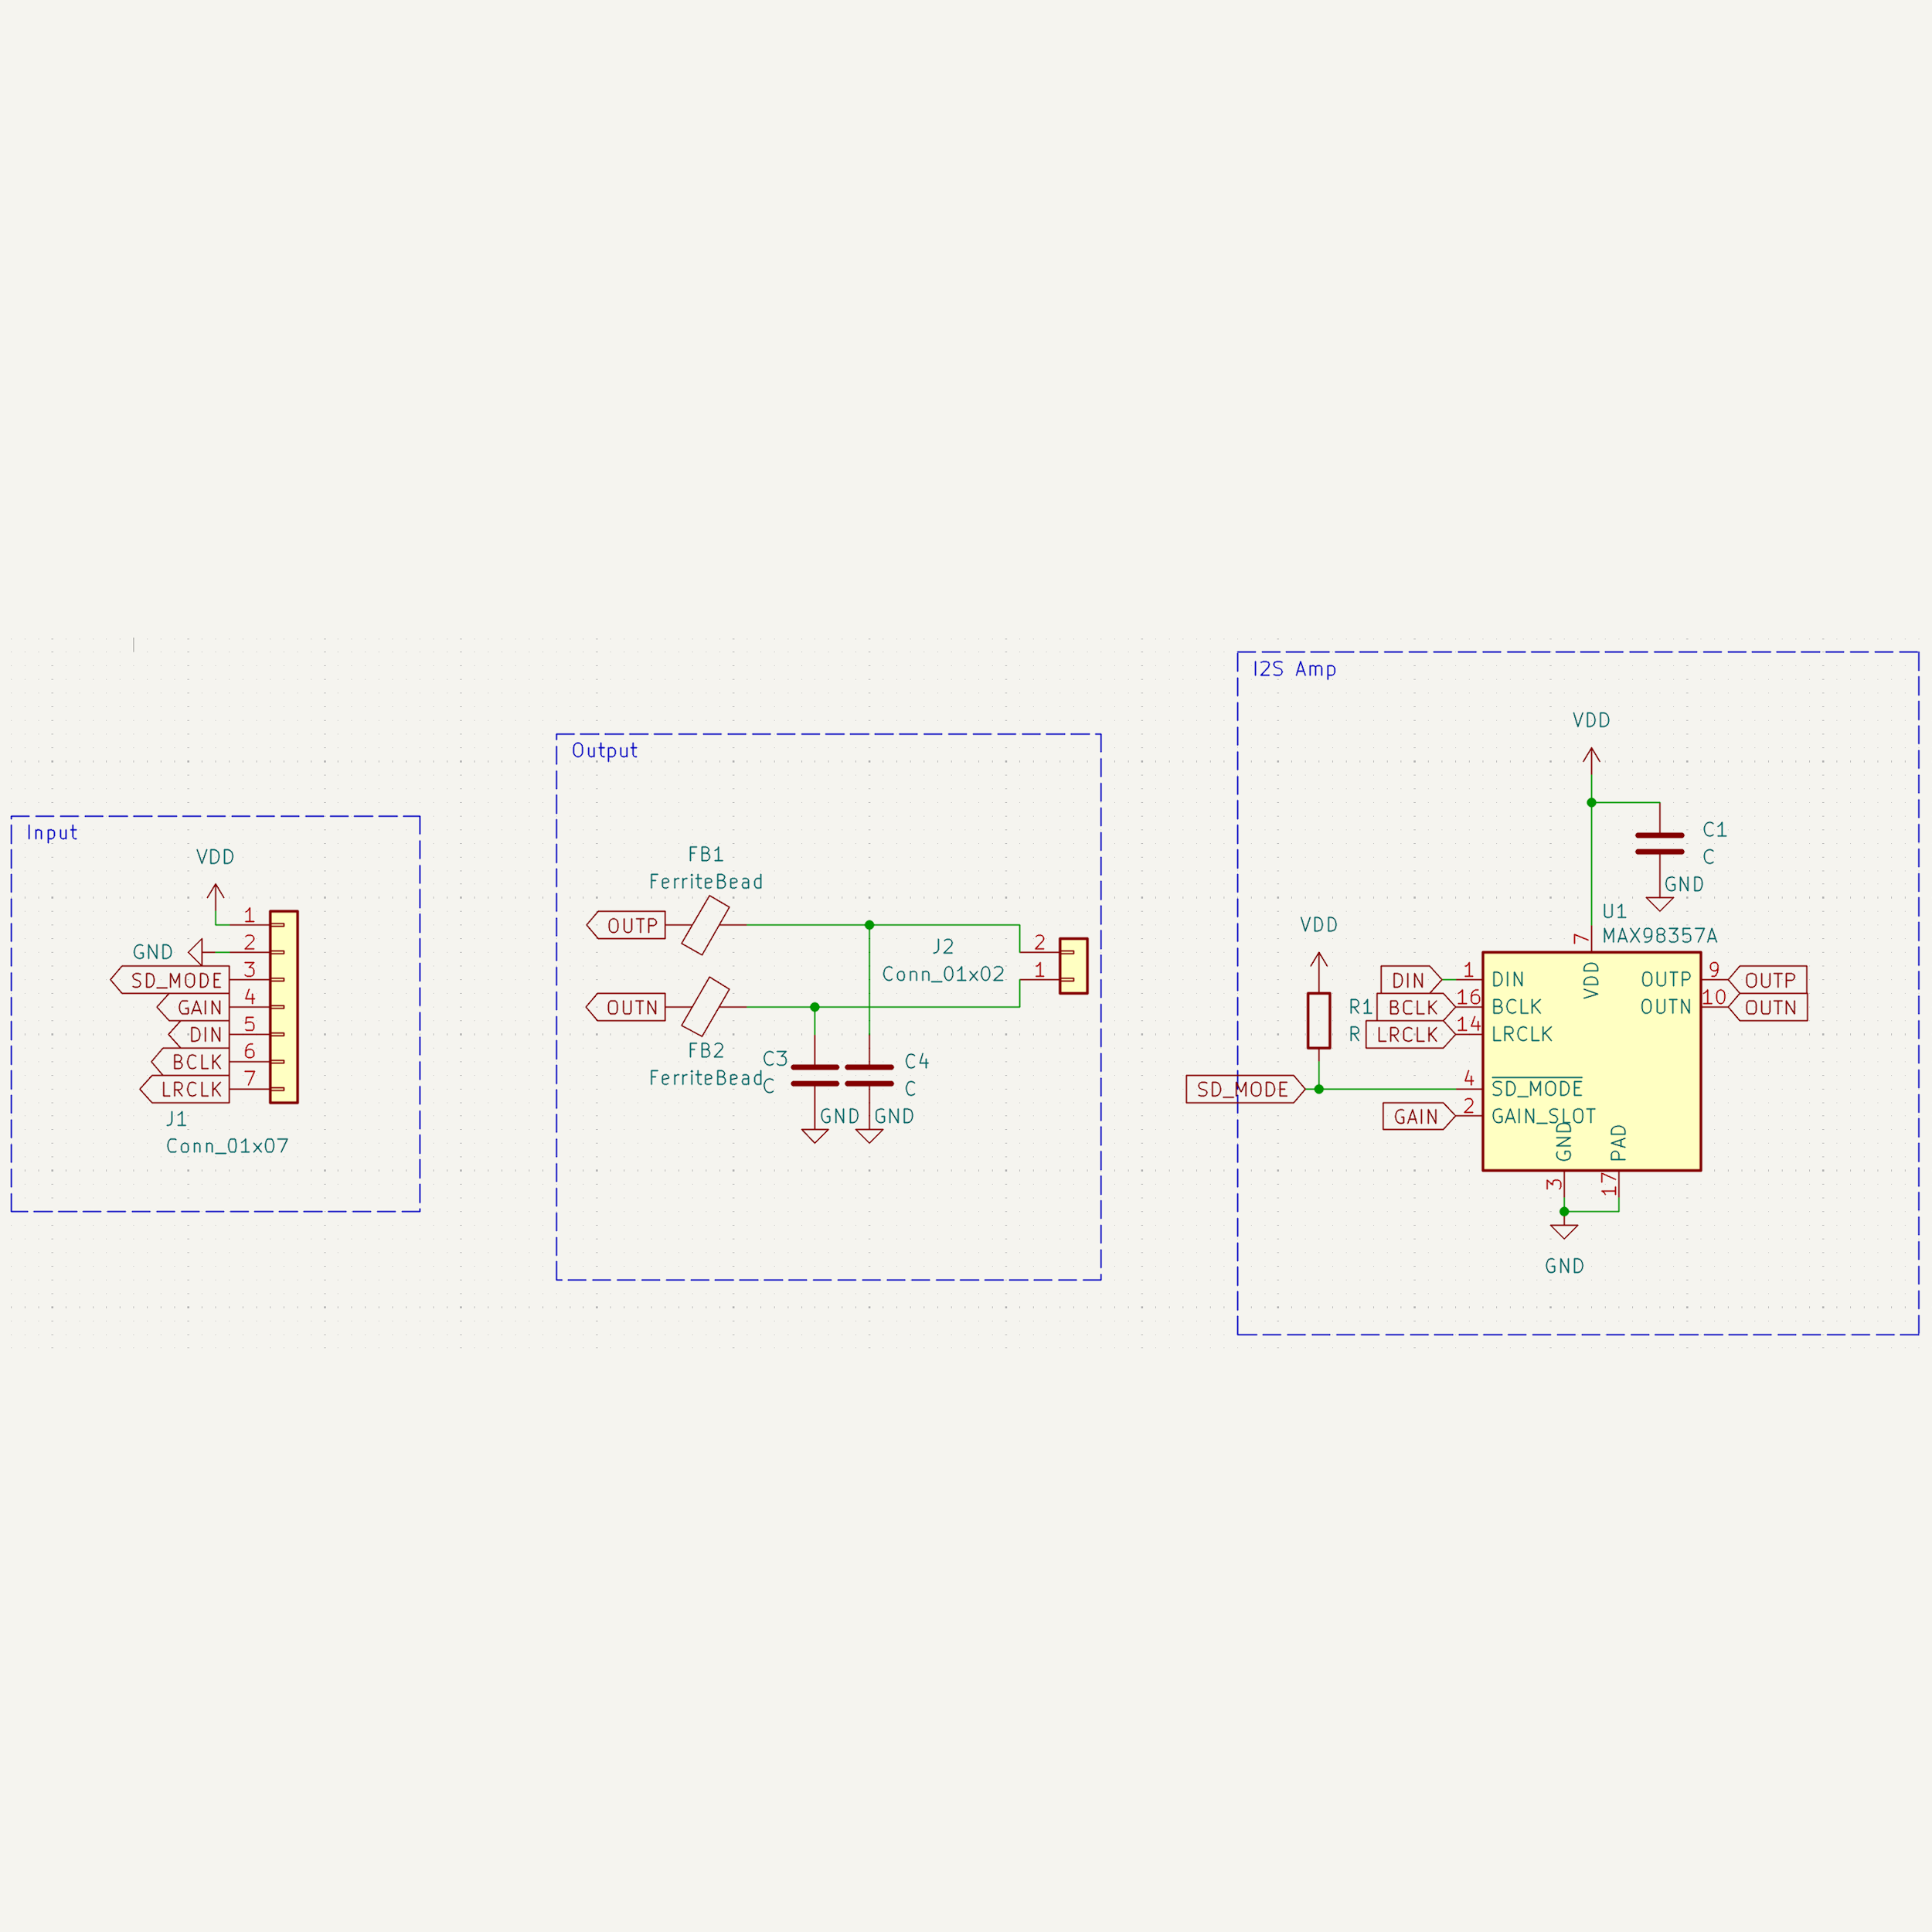Screen dimensions: 1932x1932
Task: Click the 'I2S Amp' block title text
Action: 1294,668
